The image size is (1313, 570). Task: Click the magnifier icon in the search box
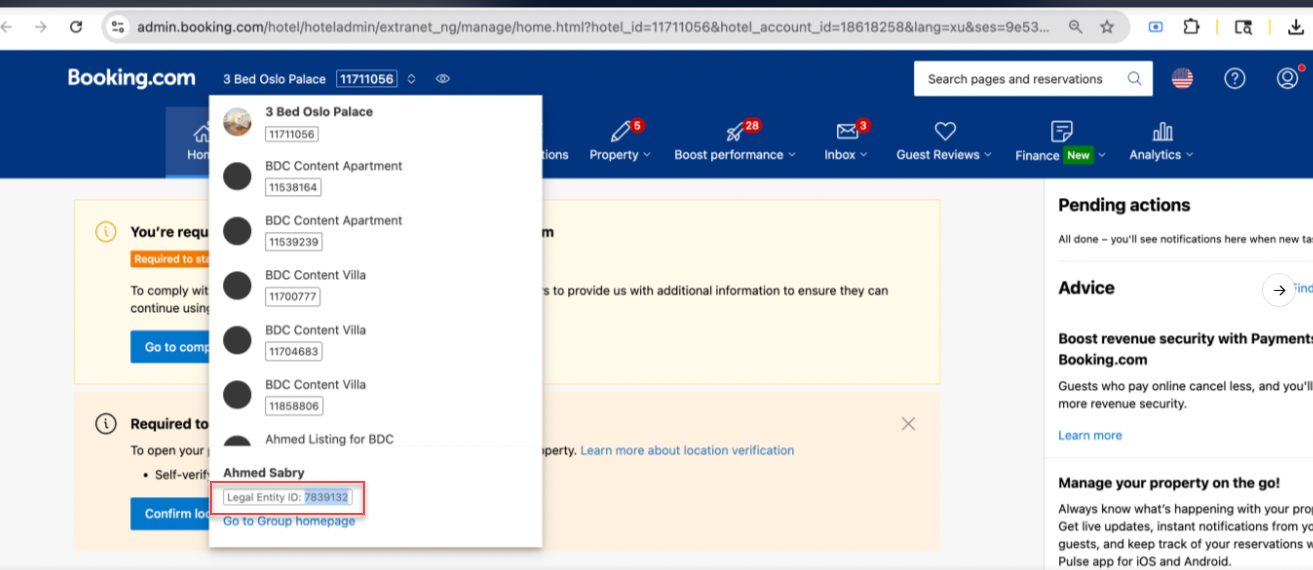[x=1135, y=79]
